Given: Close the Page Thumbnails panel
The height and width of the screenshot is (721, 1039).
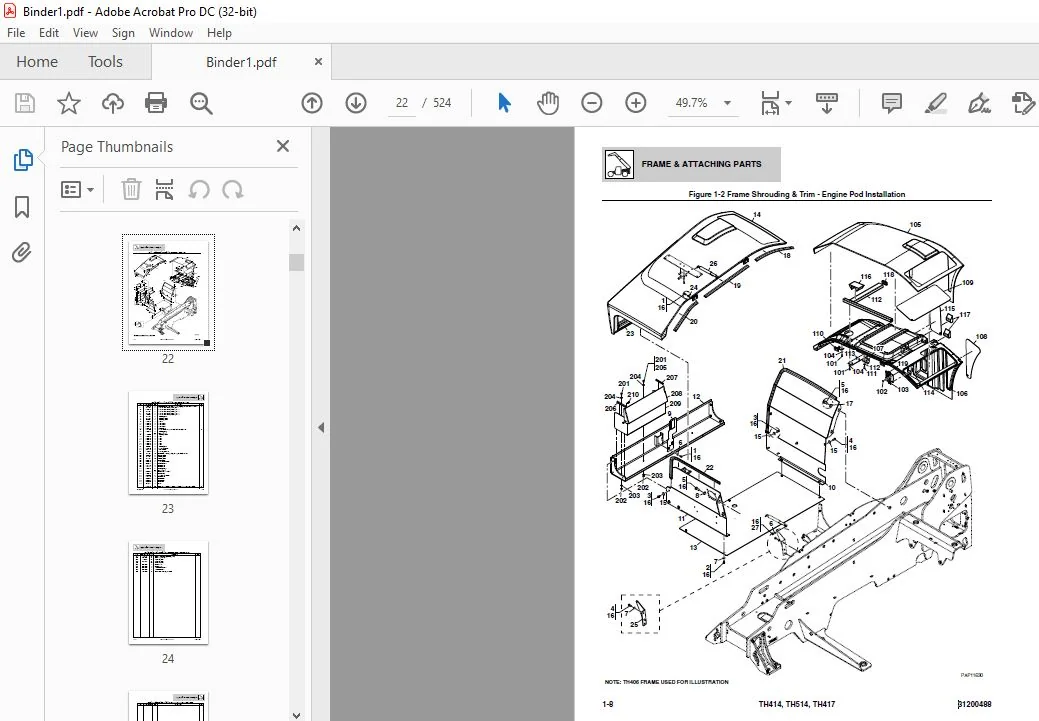Looking at the screenshot, I should click(x=283, y=146).
